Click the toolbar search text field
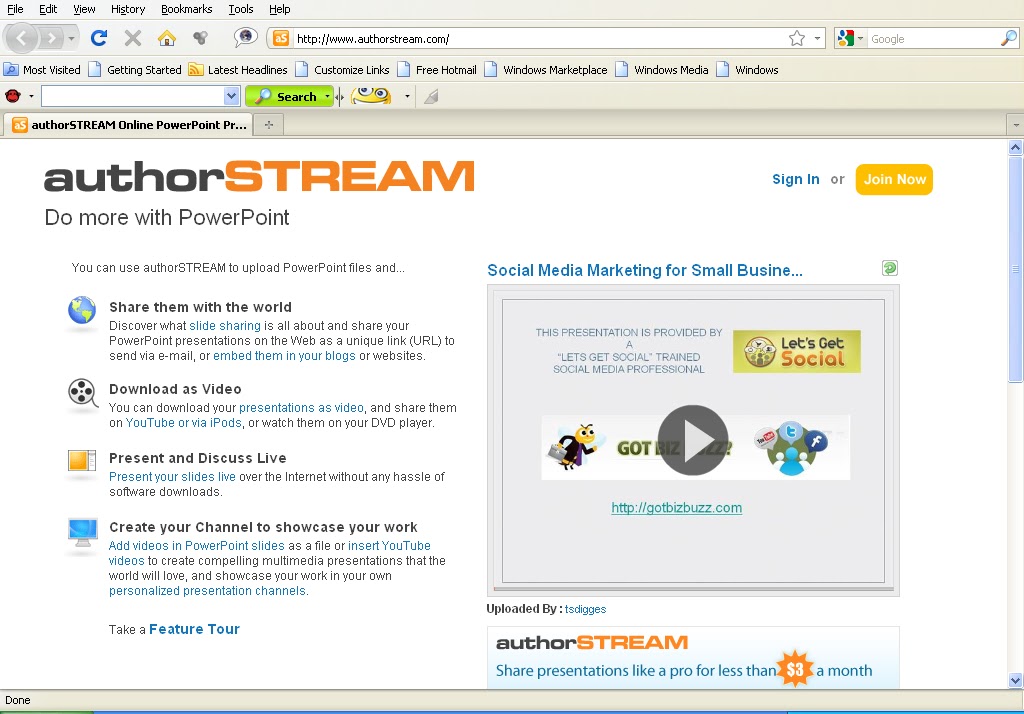The image size is (1024, 714). (133, 97)
